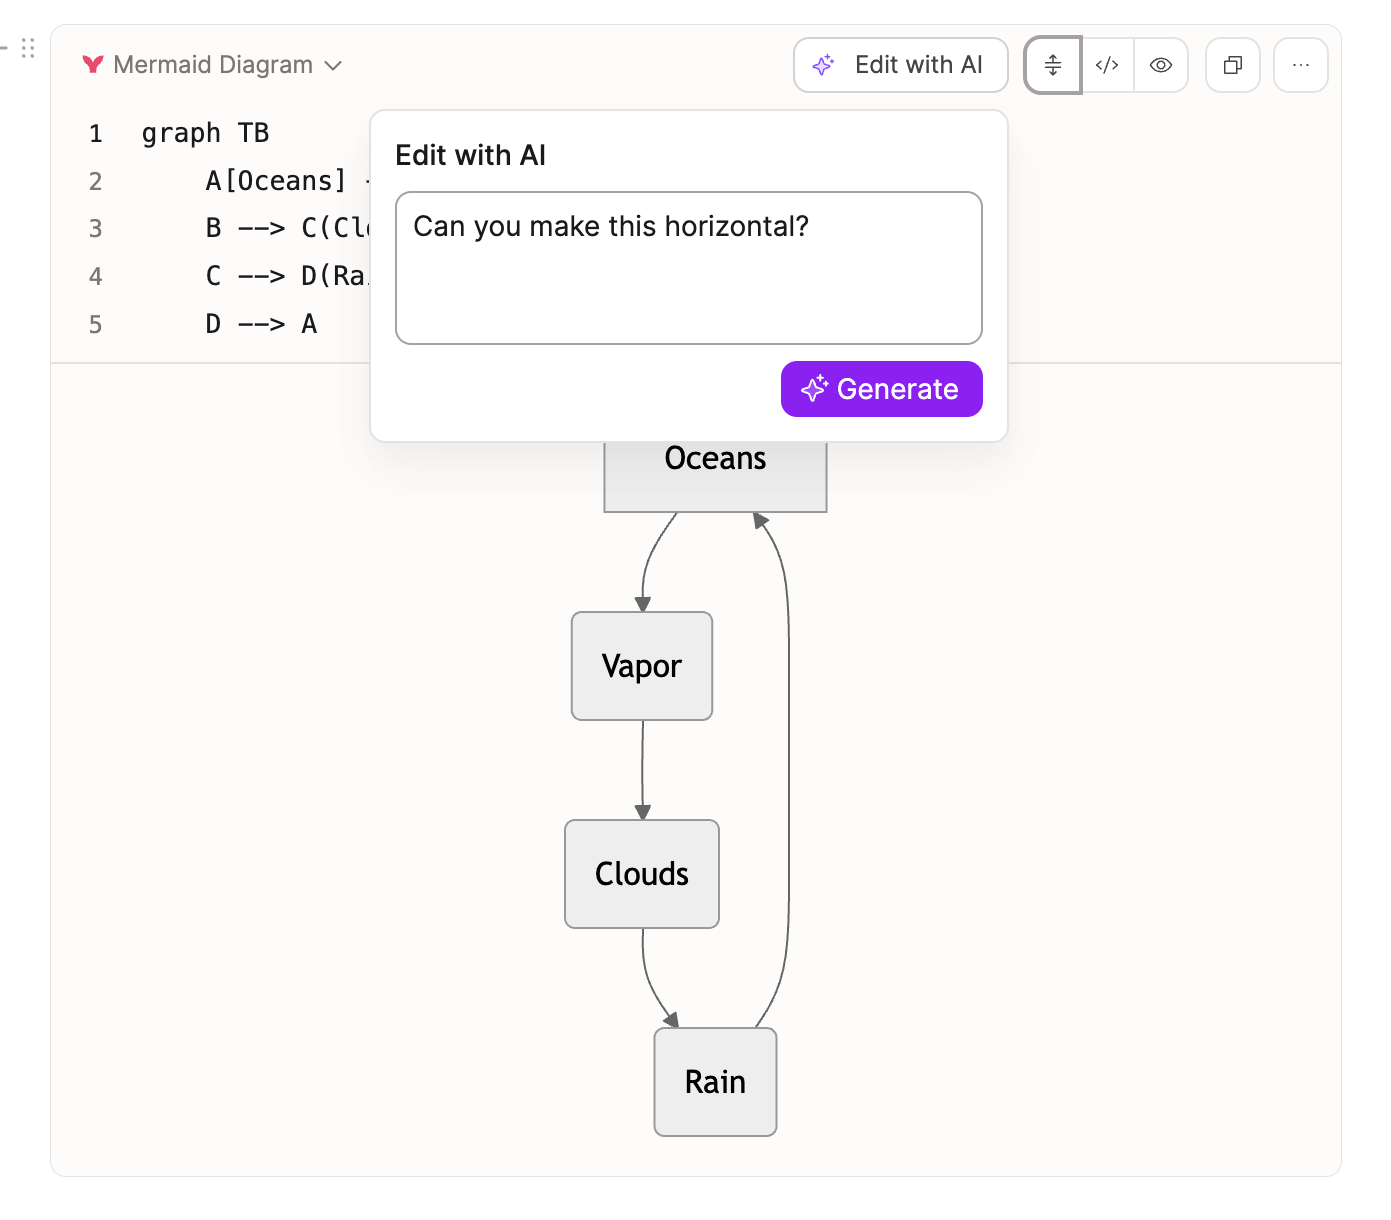This screenshot has width=1391, height=1220.
Task: Click the red Mermaid logo icon
Action: (93, 65)
